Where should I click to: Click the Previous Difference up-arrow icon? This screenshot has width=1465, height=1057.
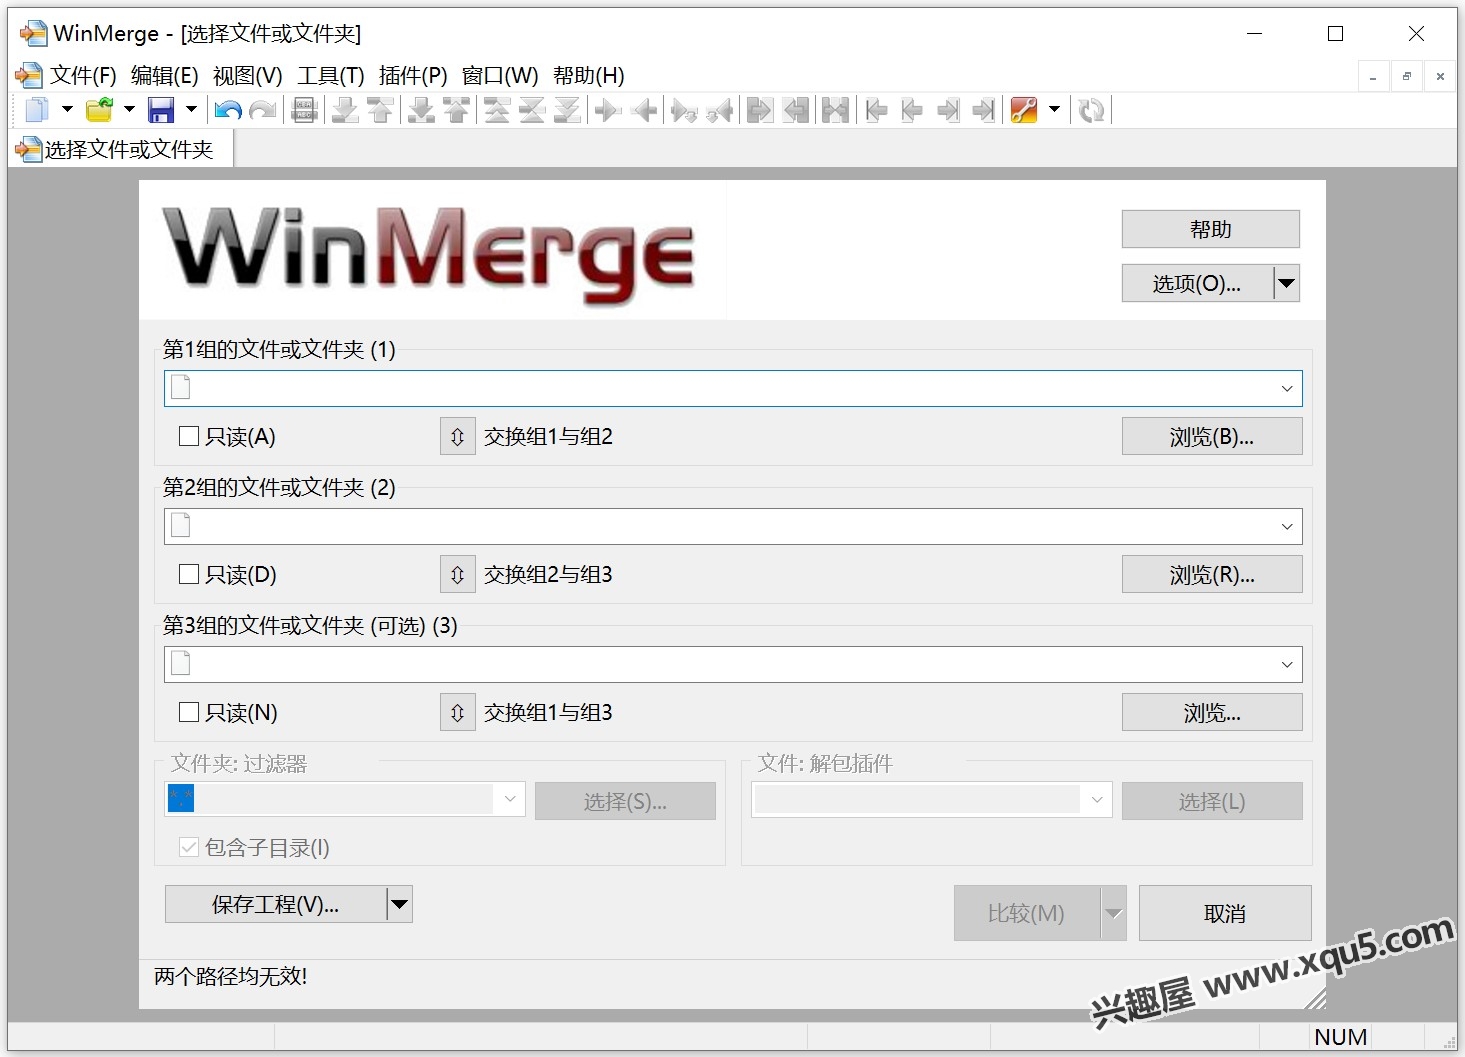pyautogui.click(x=380, y=110)
